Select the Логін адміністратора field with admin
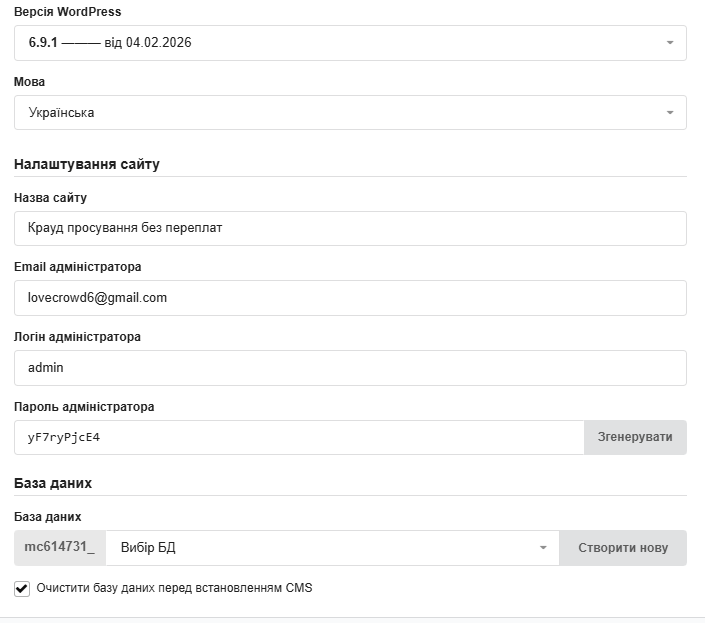 click(350, 368)
